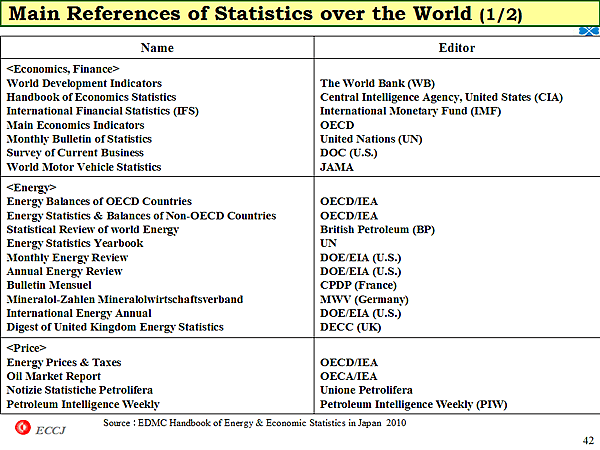Click United Nations (UN) editor
The height and width of the screenshot is (450, 600).
point(371,139)
